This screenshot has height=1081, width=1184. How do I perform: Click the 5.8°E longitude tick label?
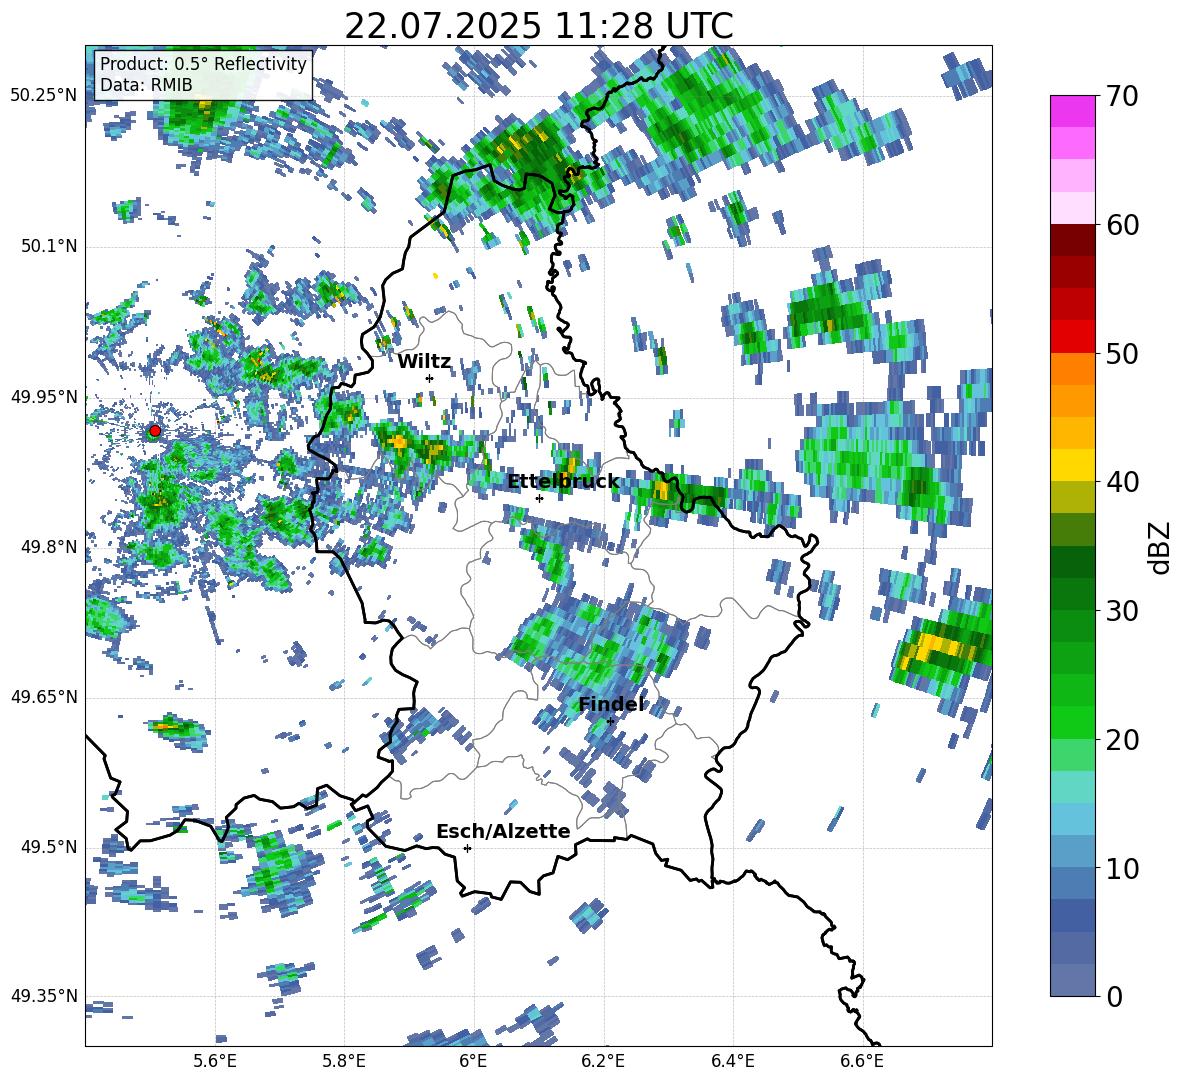click(x=344, y=1061)
